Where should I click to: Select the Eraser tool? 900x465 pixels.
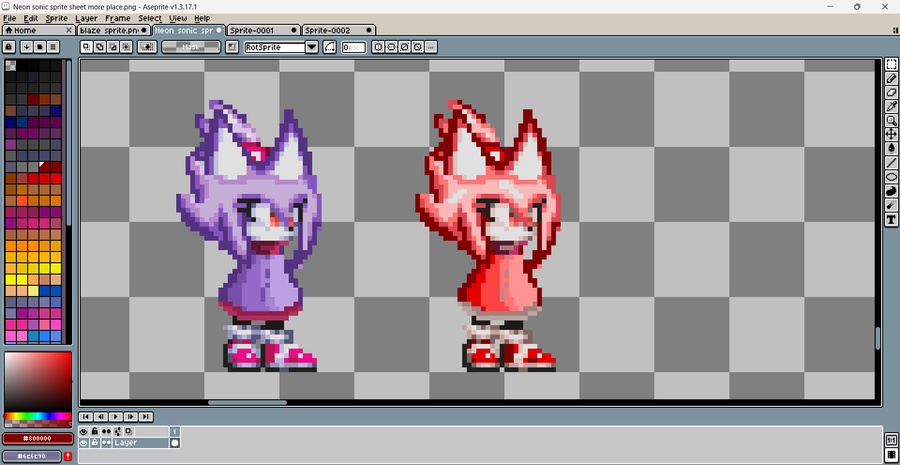[891, 92]
